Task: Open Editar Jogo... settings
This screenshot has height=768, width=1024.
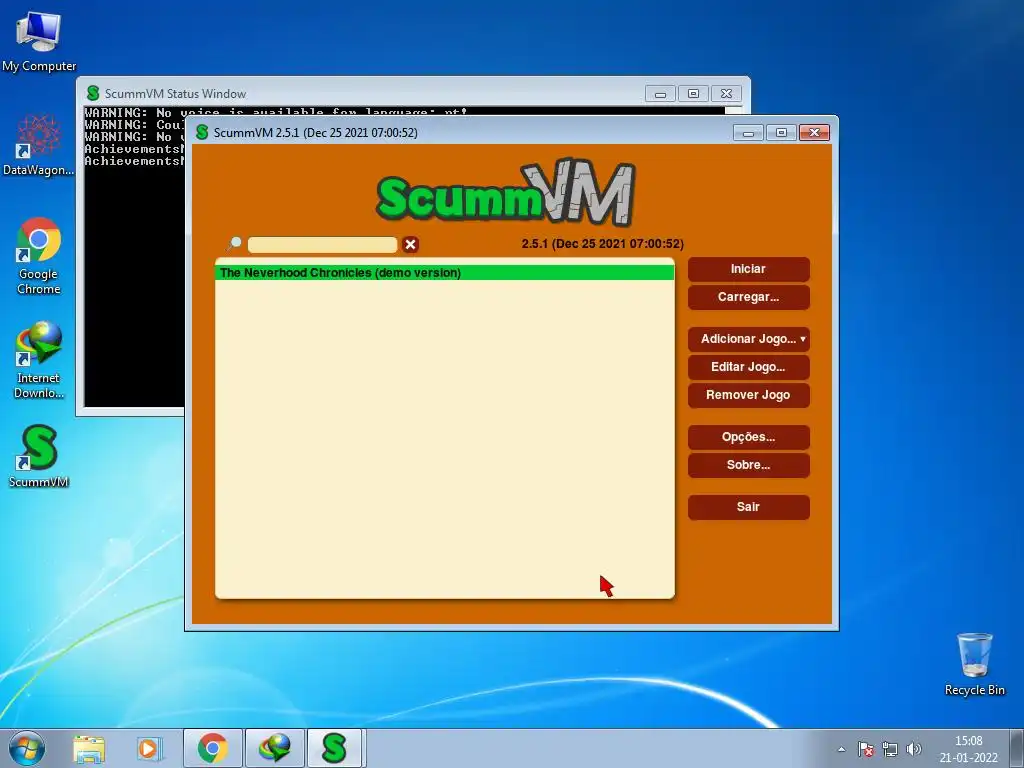Action: pyautogui.click(x=748, y=367)
